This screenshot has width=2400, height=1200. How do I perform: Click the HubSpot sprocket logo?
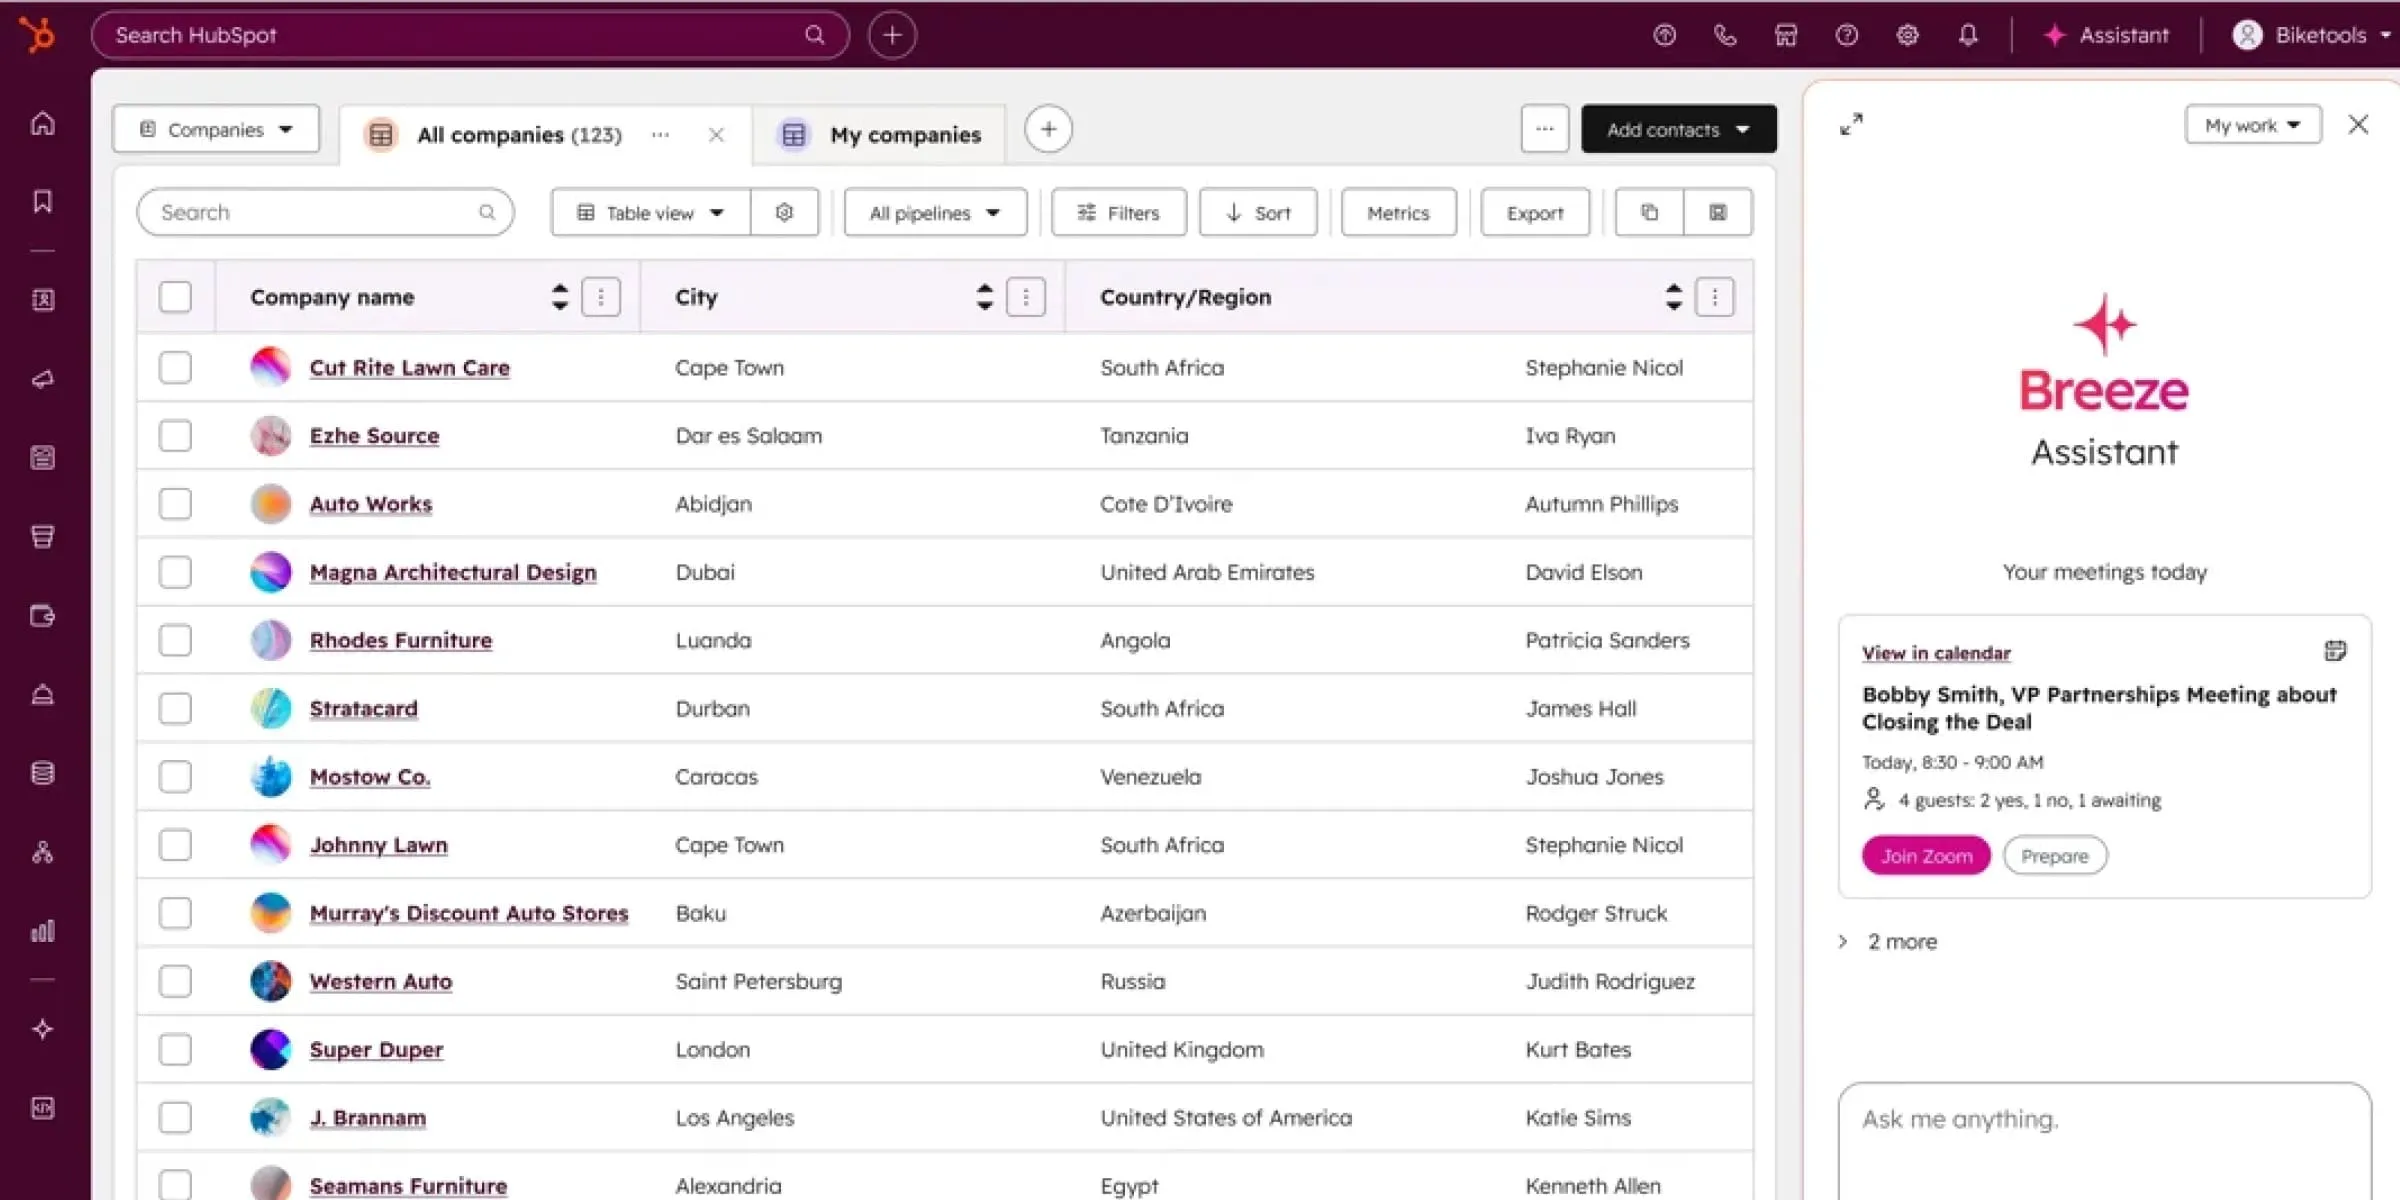tap(39, 36)
